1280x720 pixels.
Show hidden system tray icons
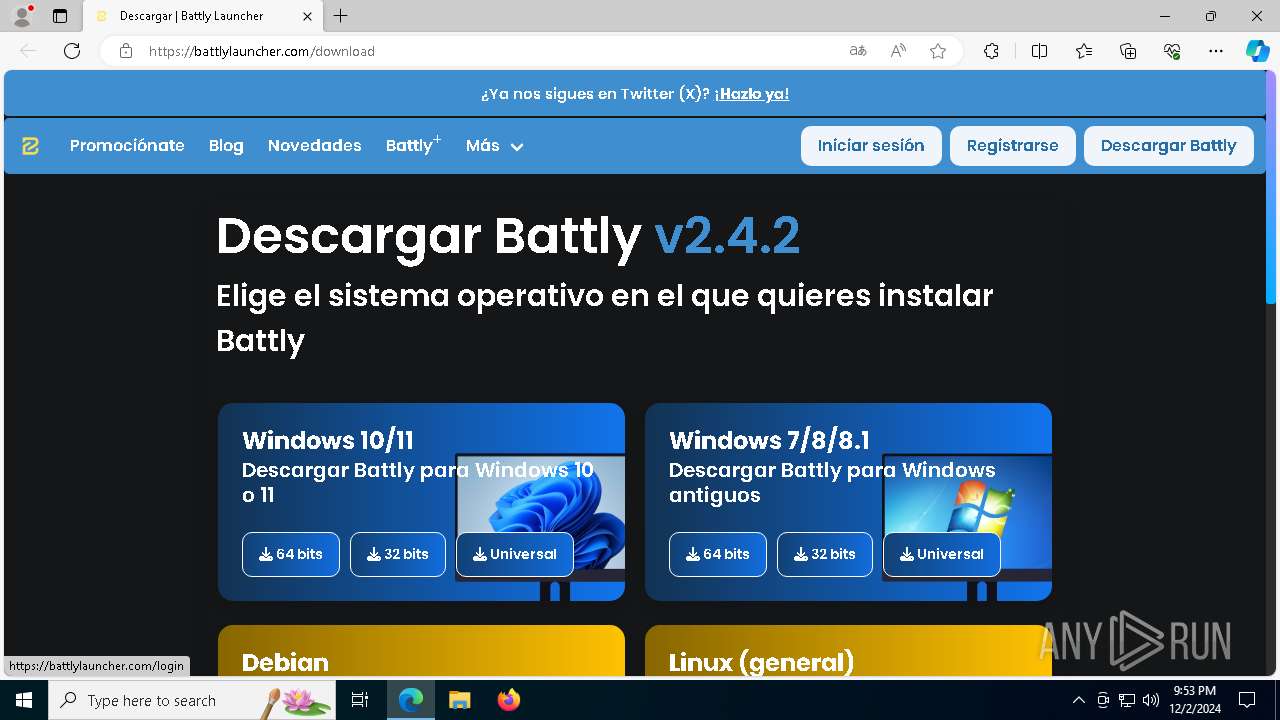pos(1078,700)
